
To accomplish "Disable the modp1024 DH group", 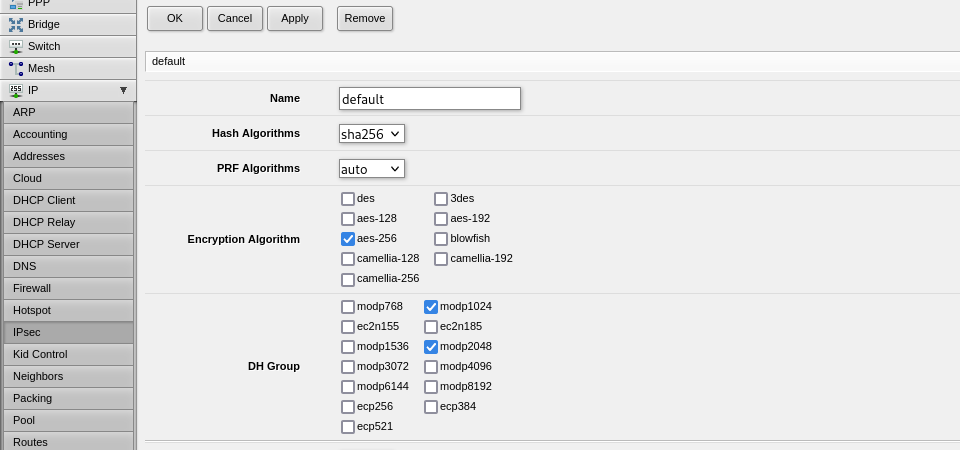I will [x=431, y=307].
